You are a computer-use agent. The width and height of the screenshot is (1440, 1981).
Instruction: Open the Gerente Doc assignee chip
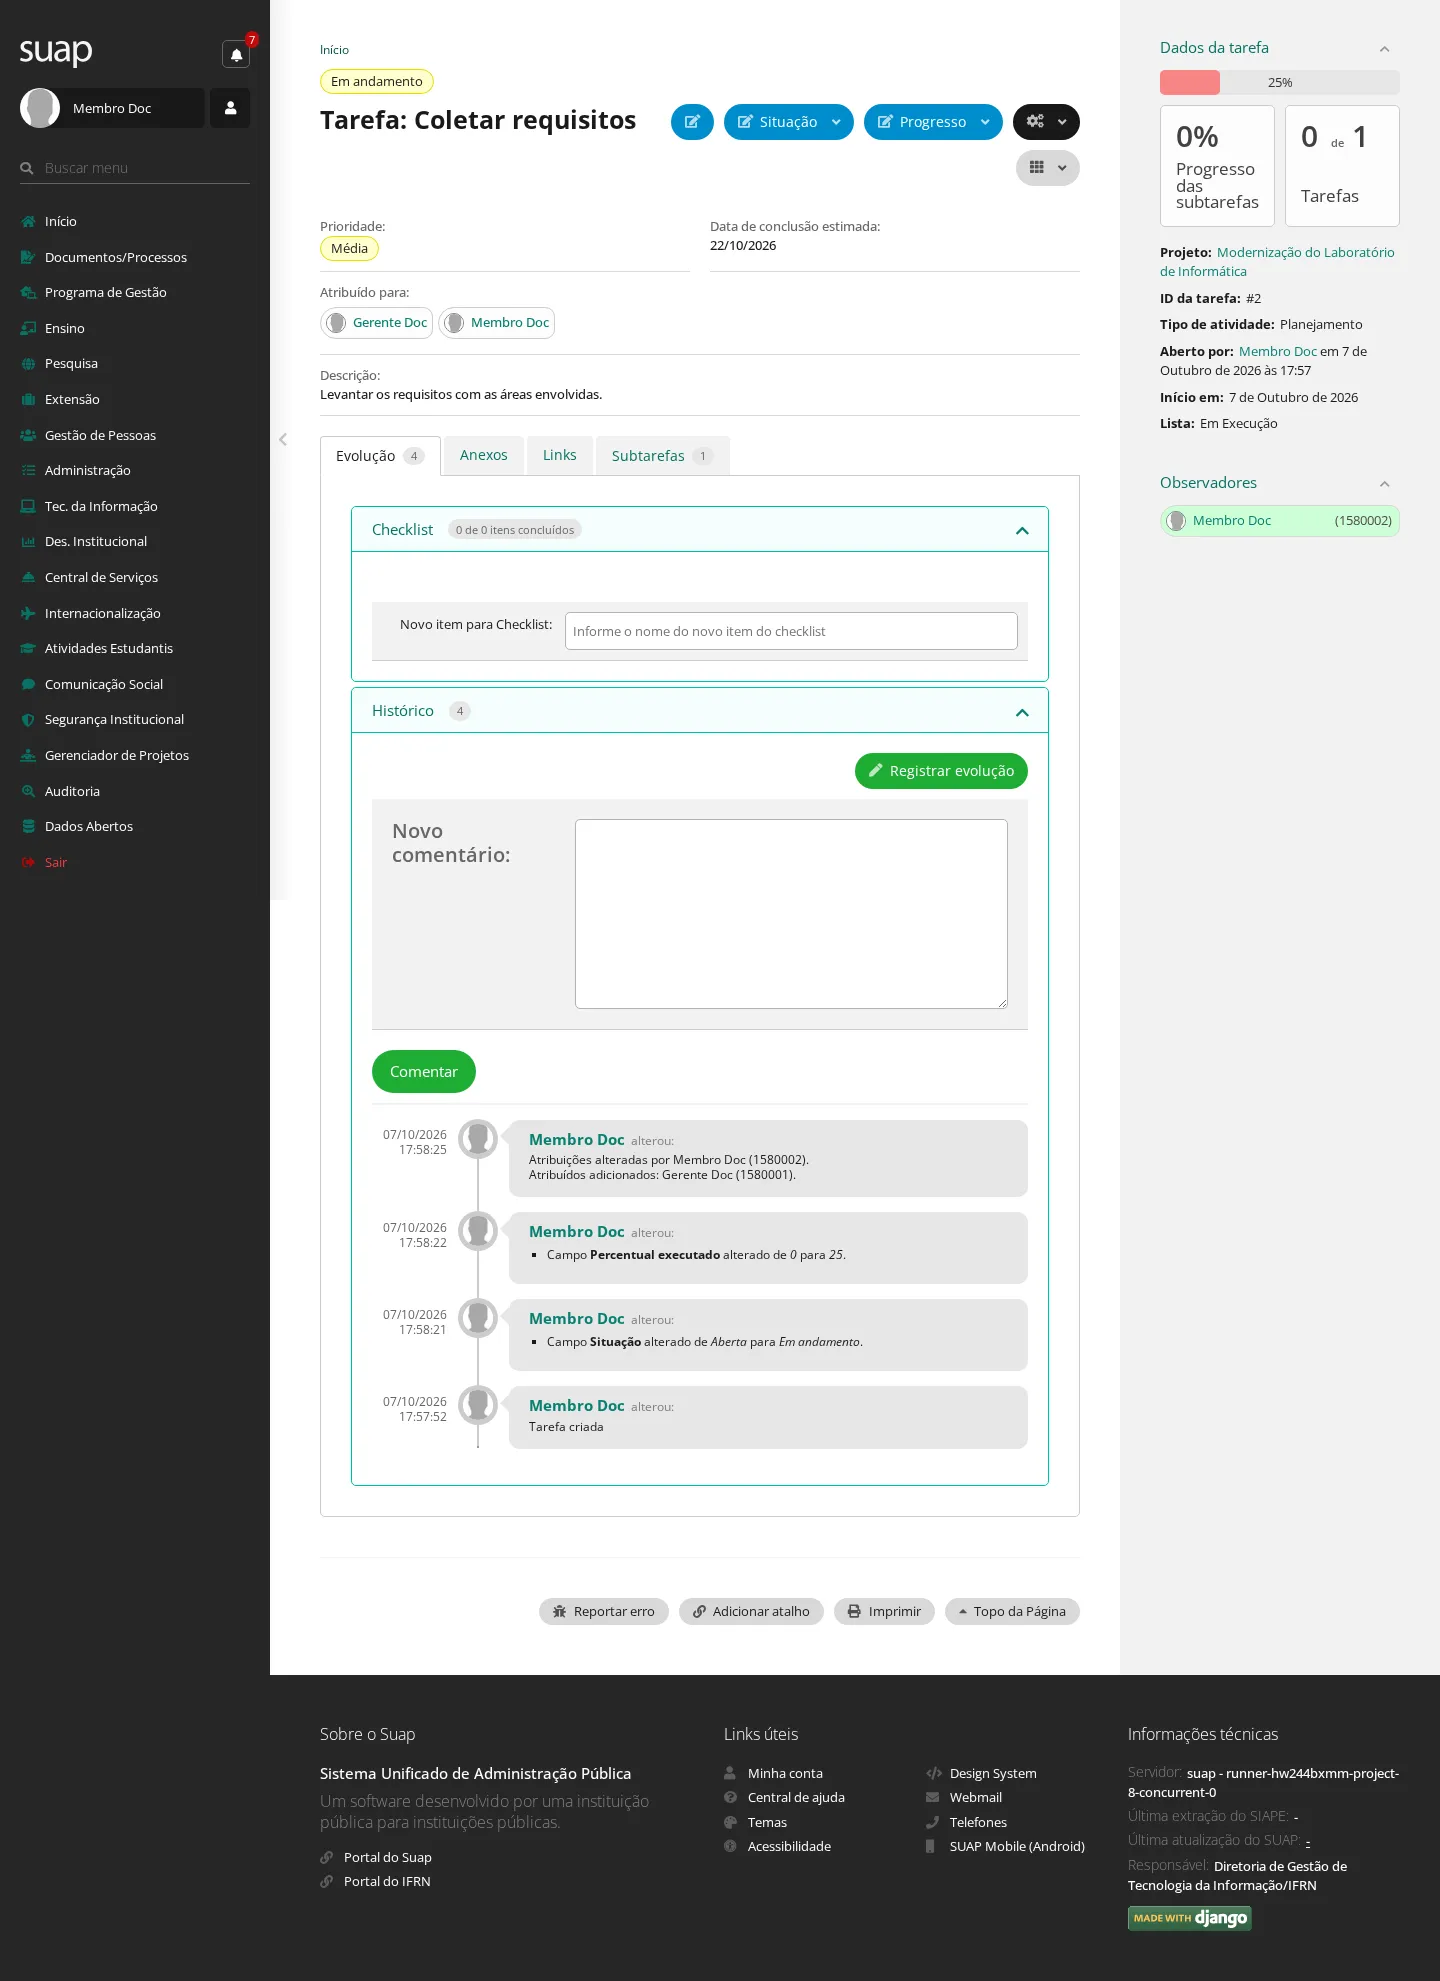point(377,323)
